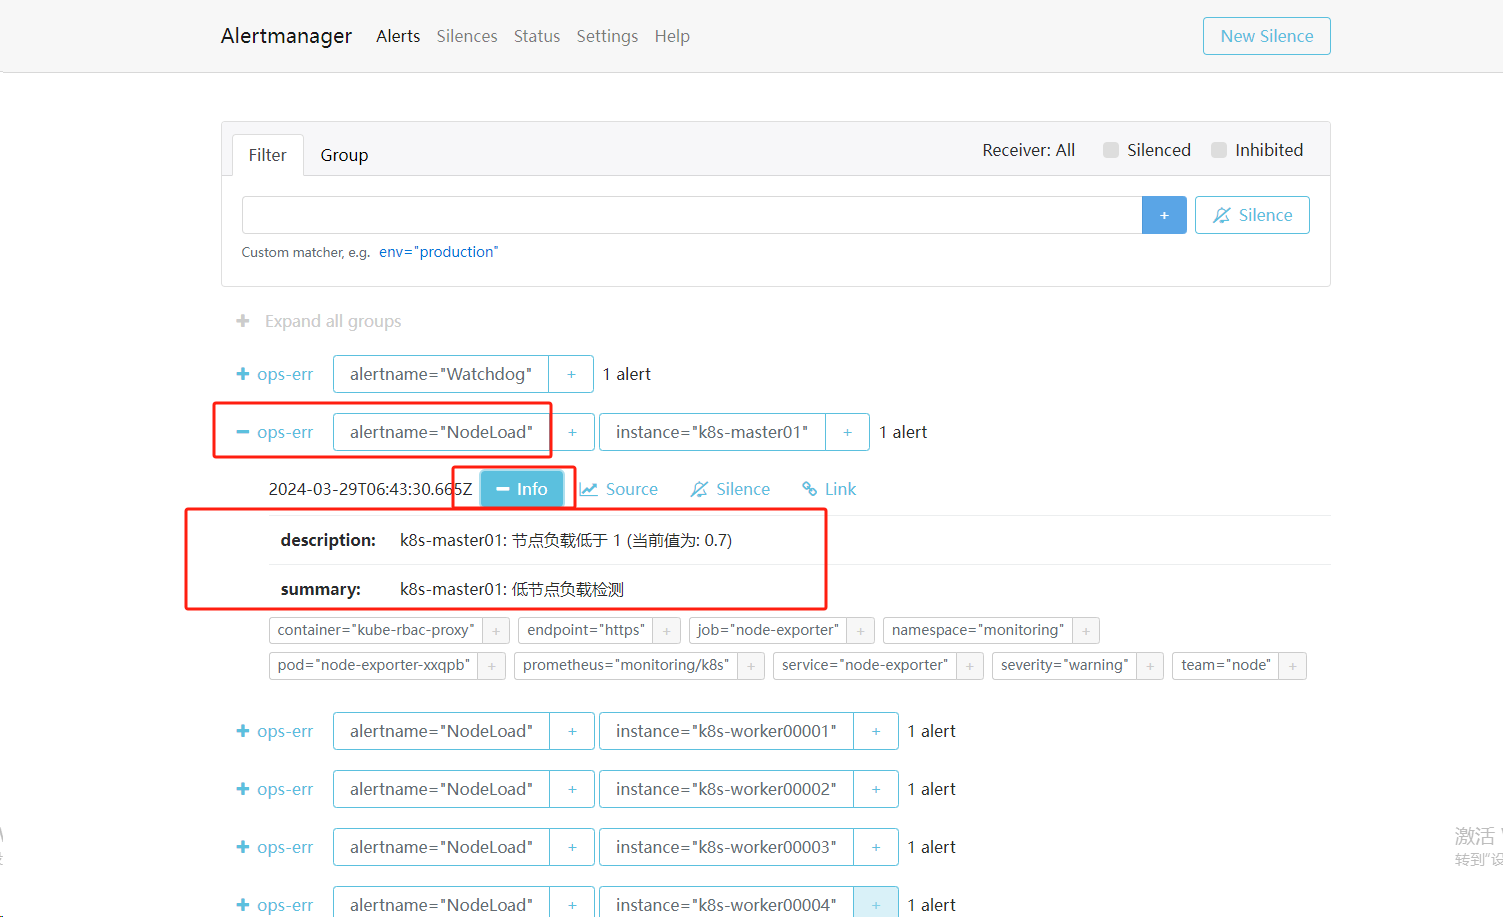Switch to the Group tab
1503x917 pixels.
(344, 155)
